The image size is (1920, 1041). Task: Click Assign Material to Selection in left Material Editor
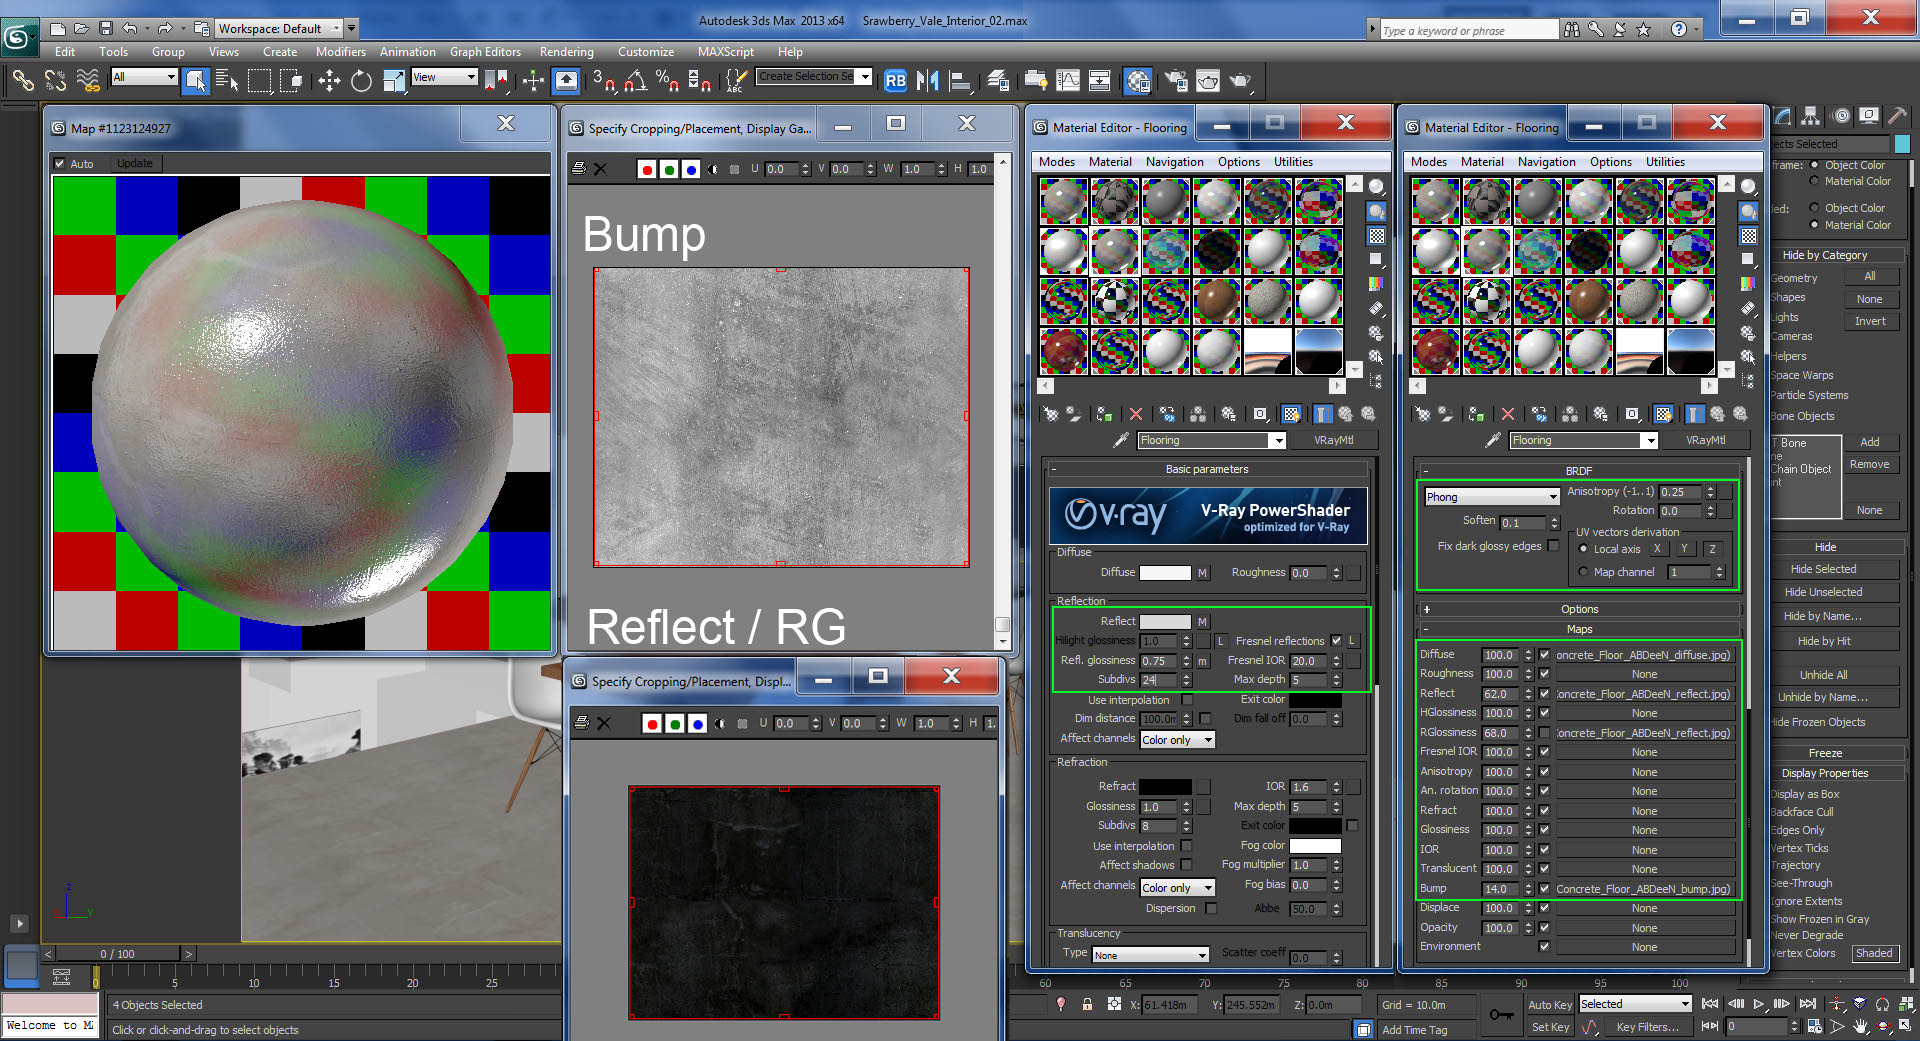coord(1104,414)
